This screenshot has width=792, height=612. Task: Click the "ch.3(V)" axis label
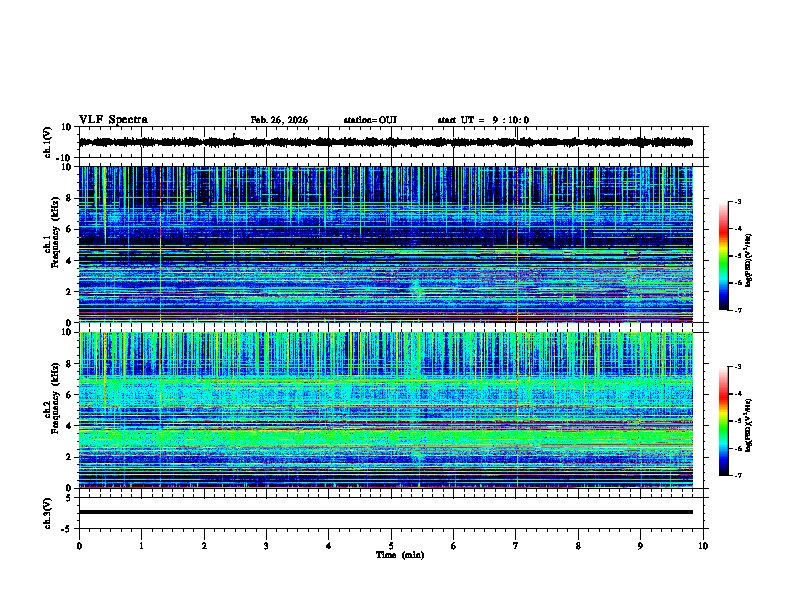(48, 513)
